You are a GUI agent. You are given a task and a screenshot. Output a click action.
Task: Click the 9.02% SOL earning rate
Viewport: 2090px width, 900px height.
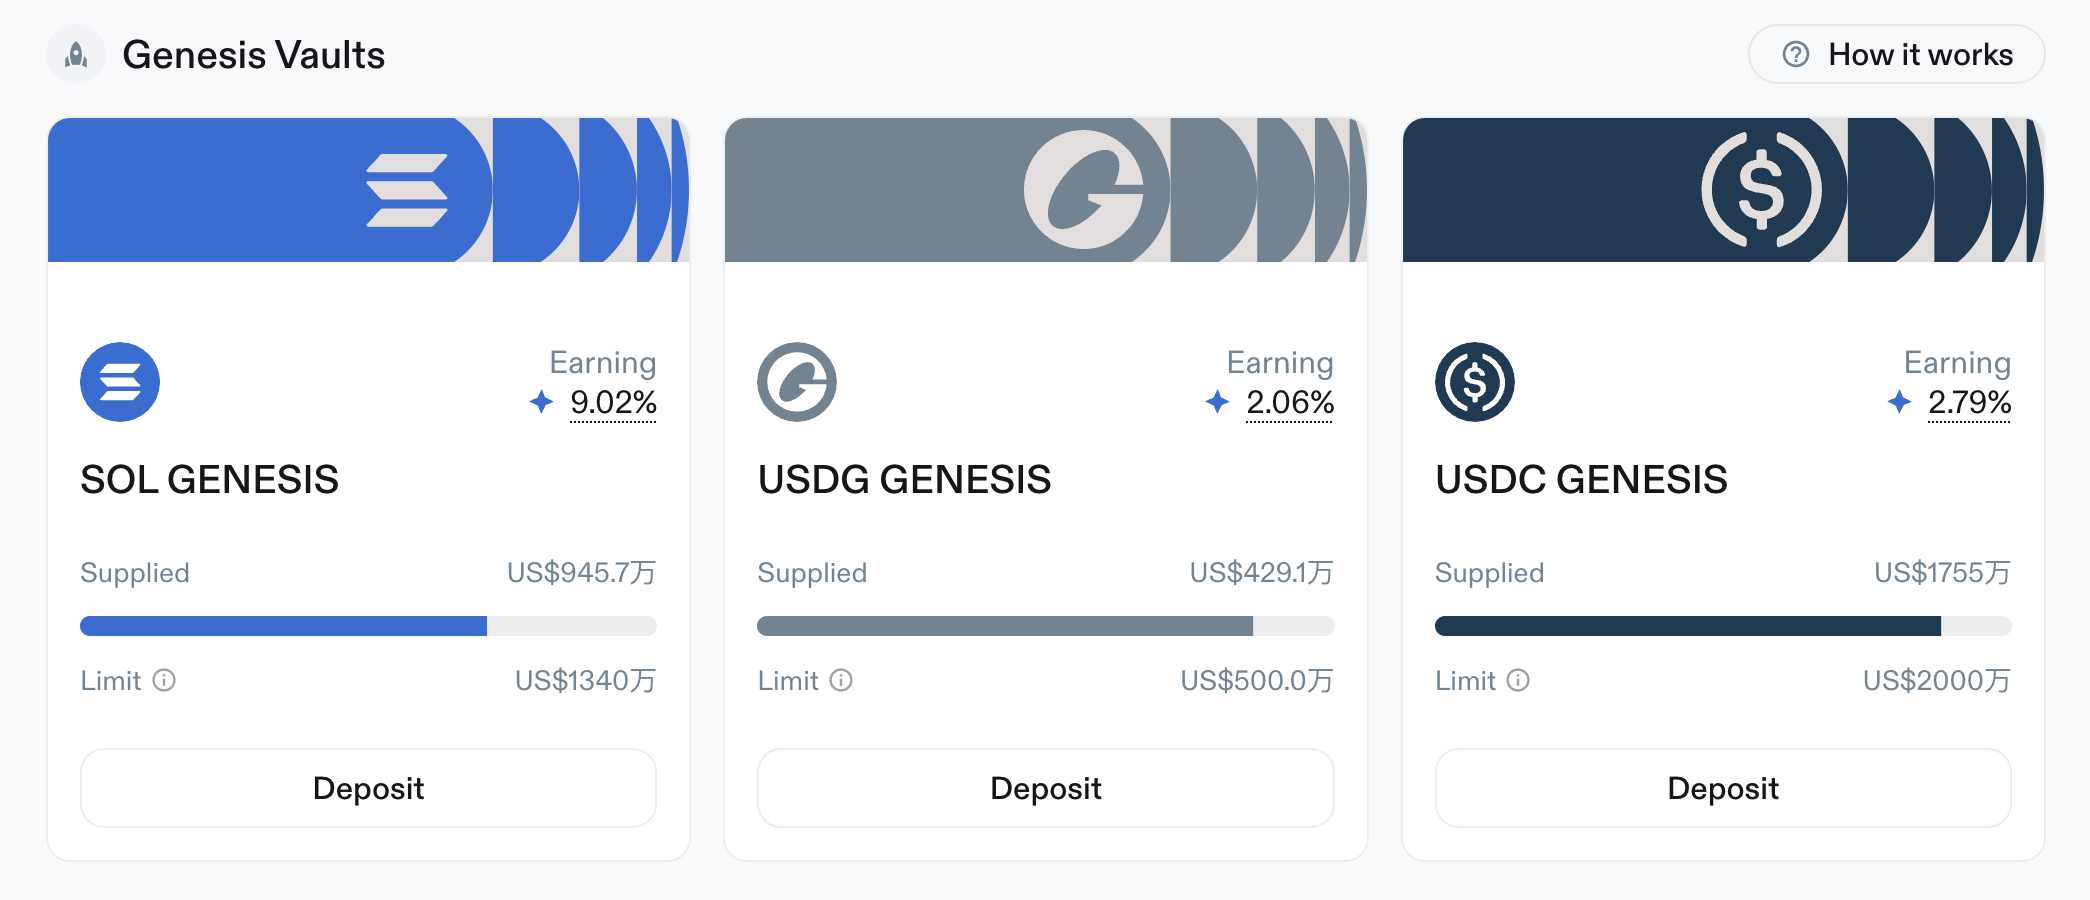click(x=613, y=402)
